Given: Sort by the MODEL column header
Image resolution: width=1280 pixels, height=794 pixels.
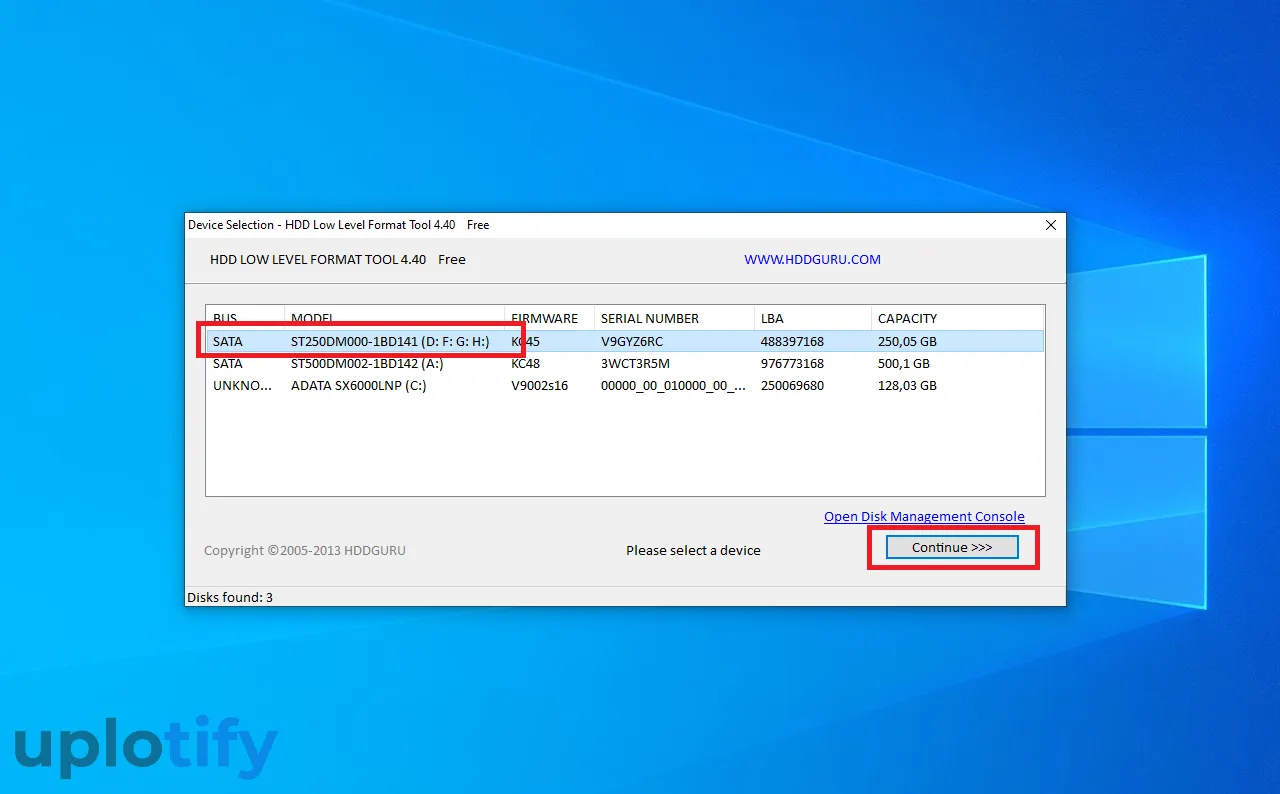Looking at the screenshot, I should [395, 318].
